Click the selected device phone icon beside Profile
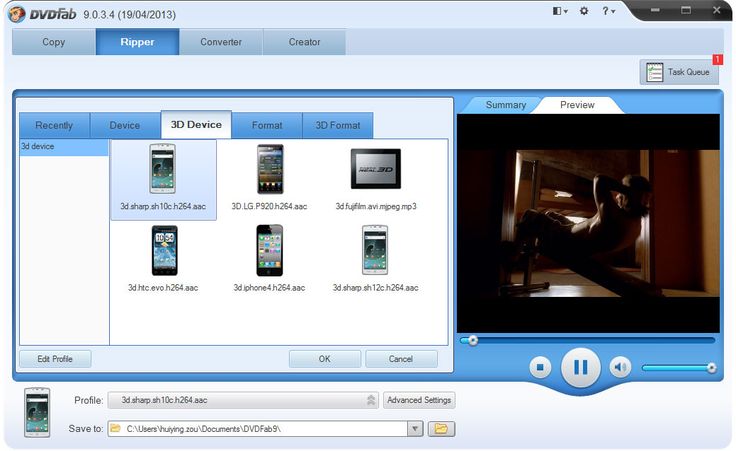 pyautogui.click(x=37, y=413)
